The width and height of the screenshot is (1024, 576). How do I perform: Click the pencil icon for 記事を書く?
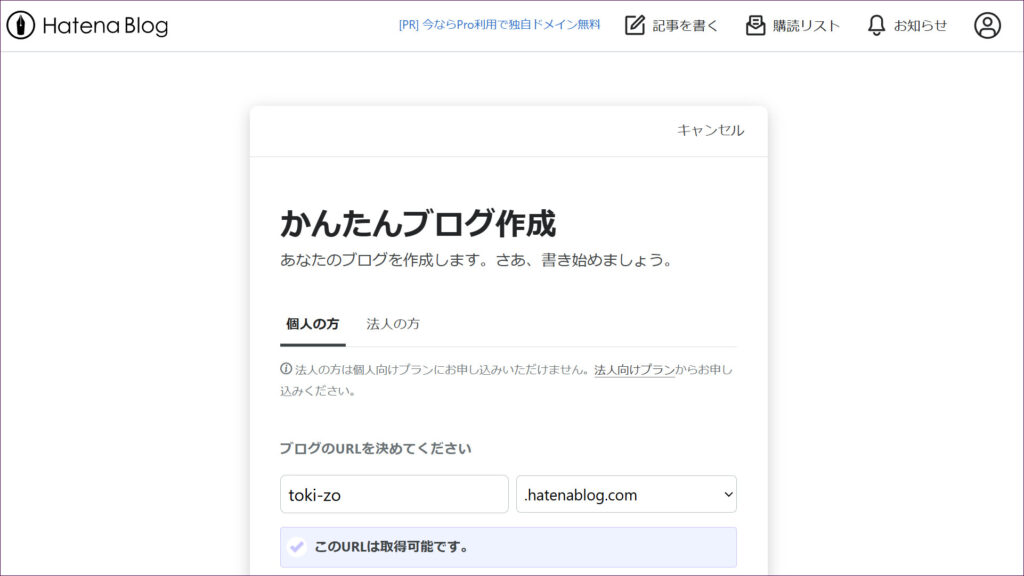pyautogui.click(x=635, y=26)
